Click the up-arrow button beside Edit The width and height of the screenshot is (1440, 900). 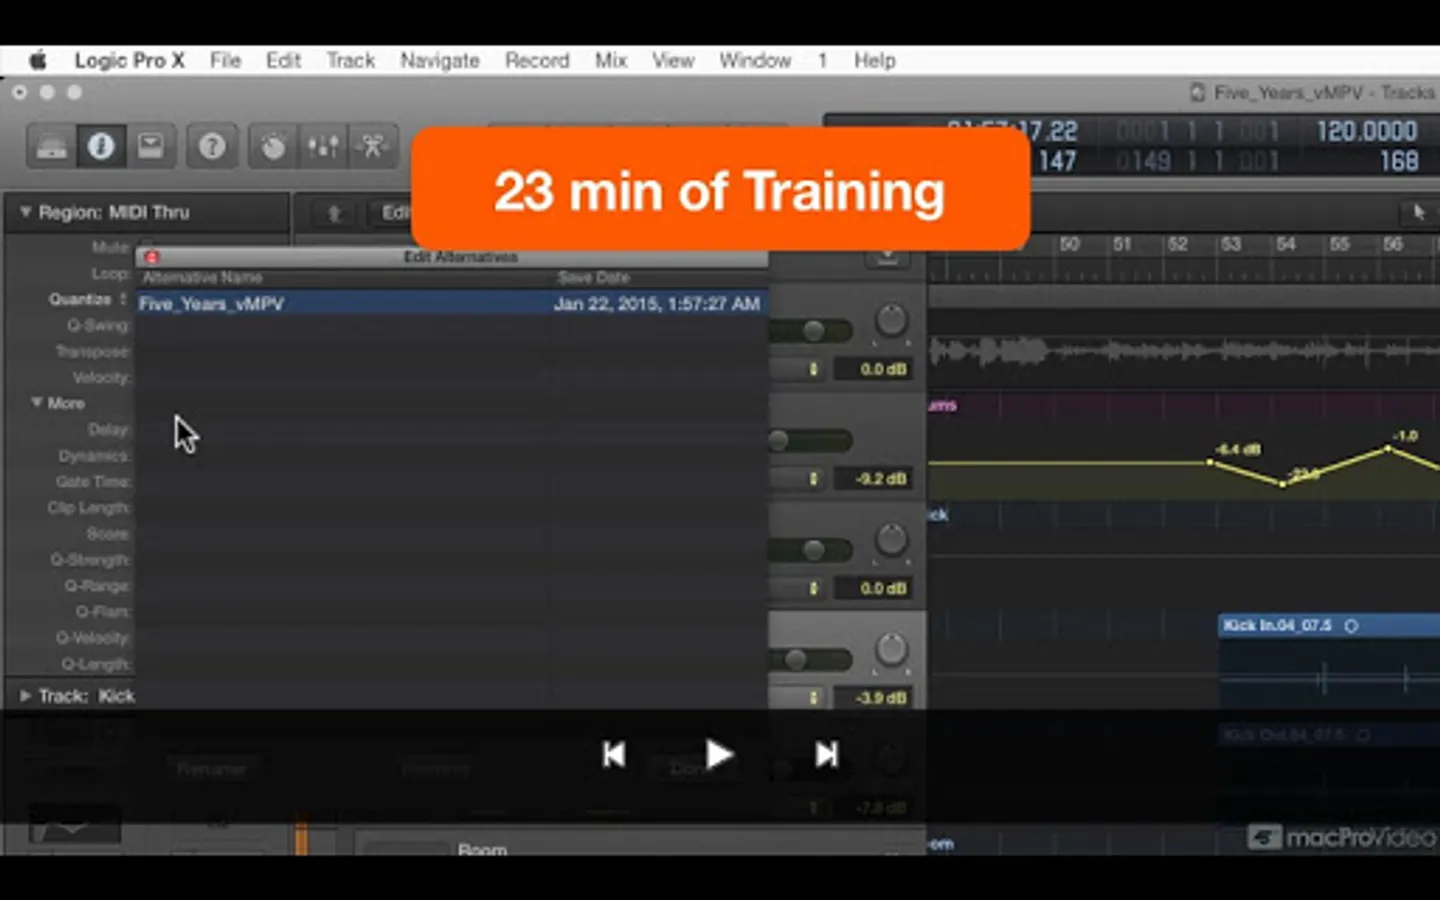[334, 213]
